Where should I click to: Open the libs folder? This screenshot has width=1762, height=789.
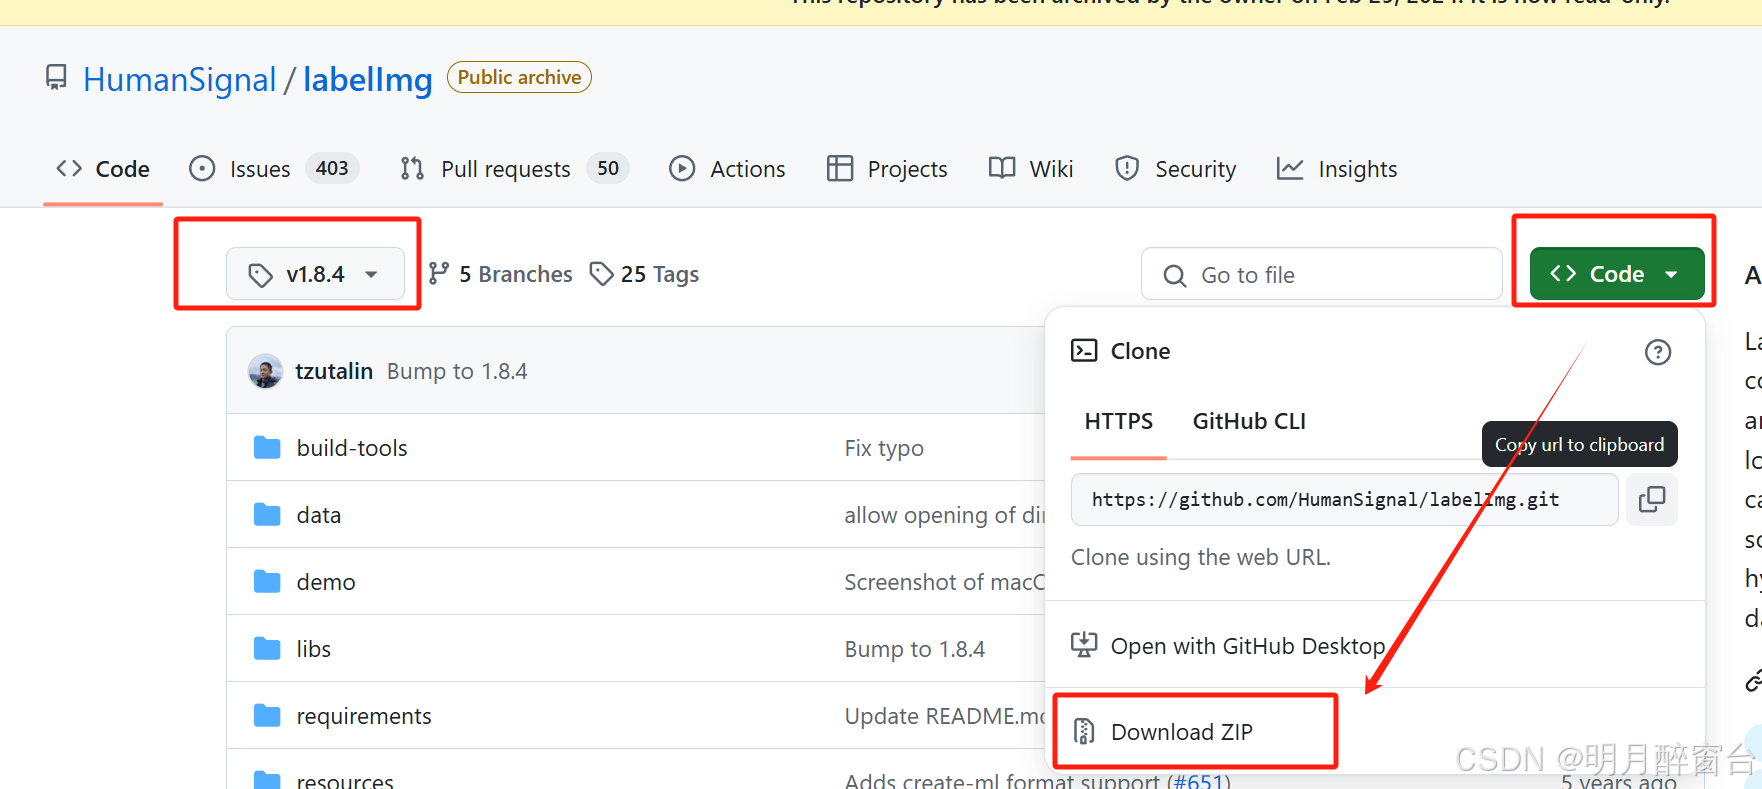[x=314, y=649]
